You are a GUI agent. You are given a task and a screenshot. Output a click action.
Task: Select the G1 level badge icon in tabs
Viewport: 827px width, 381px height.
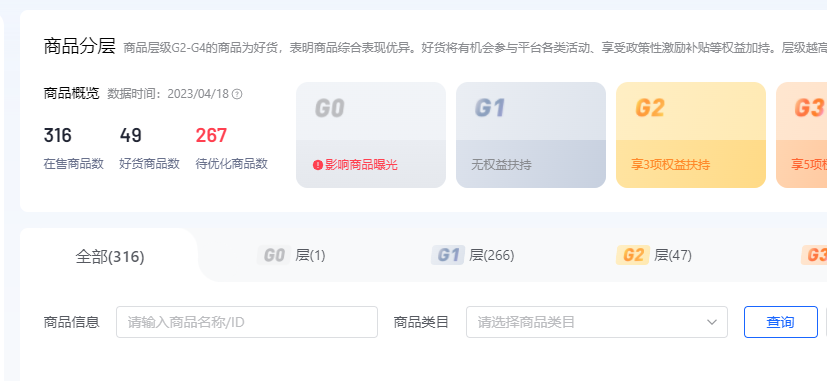(448, 256)
